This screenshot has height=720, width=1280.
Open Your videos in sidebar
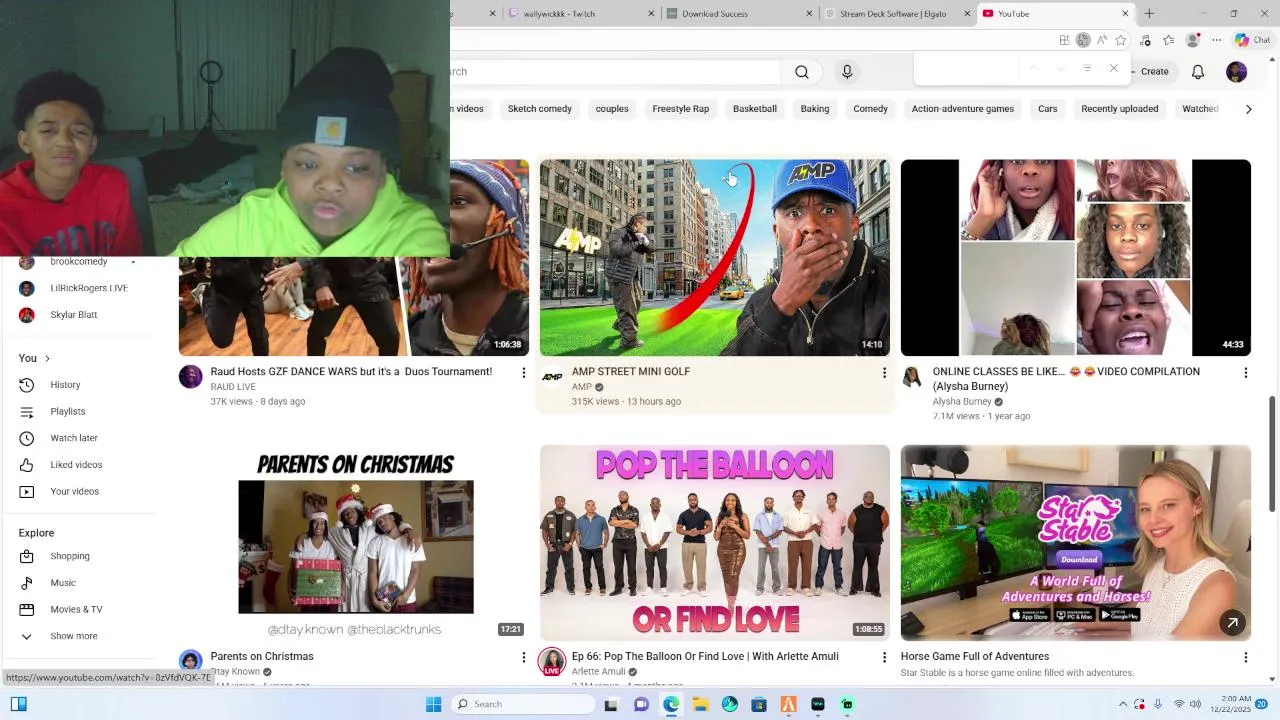pyautogui.click(x=78, y=491)
